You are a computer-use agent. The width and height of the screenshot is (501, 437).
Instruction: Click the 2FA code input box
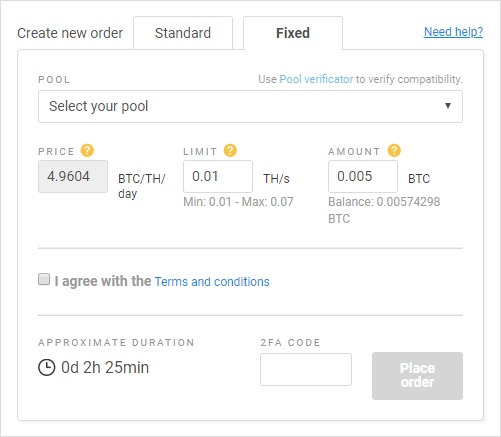[306, 370]
